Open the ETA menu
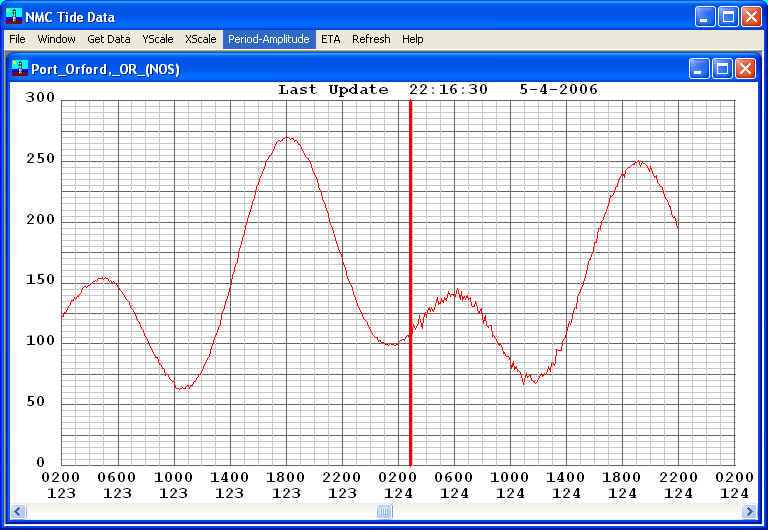Image resolution: width=768 pixels, height=530 pixels. [331, 39]
